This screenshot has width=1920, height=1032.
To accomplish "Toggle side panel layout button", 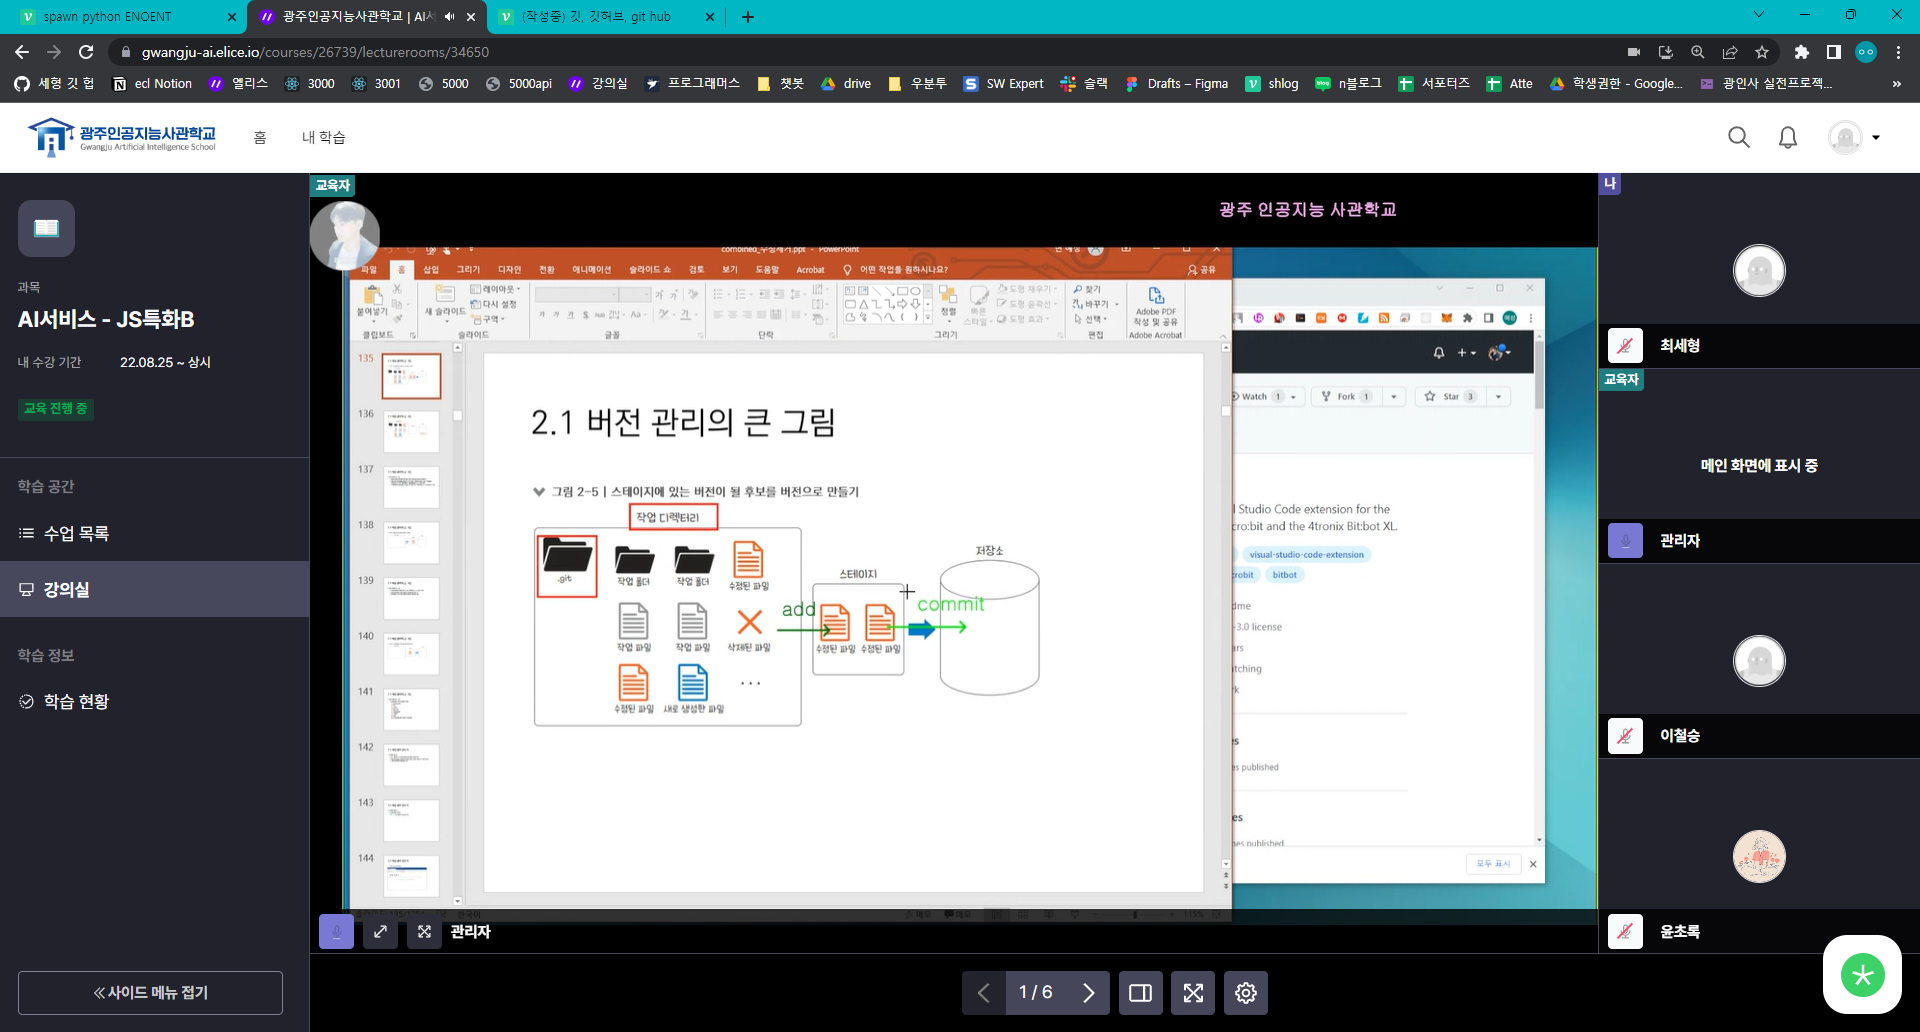I will 1140,993.
